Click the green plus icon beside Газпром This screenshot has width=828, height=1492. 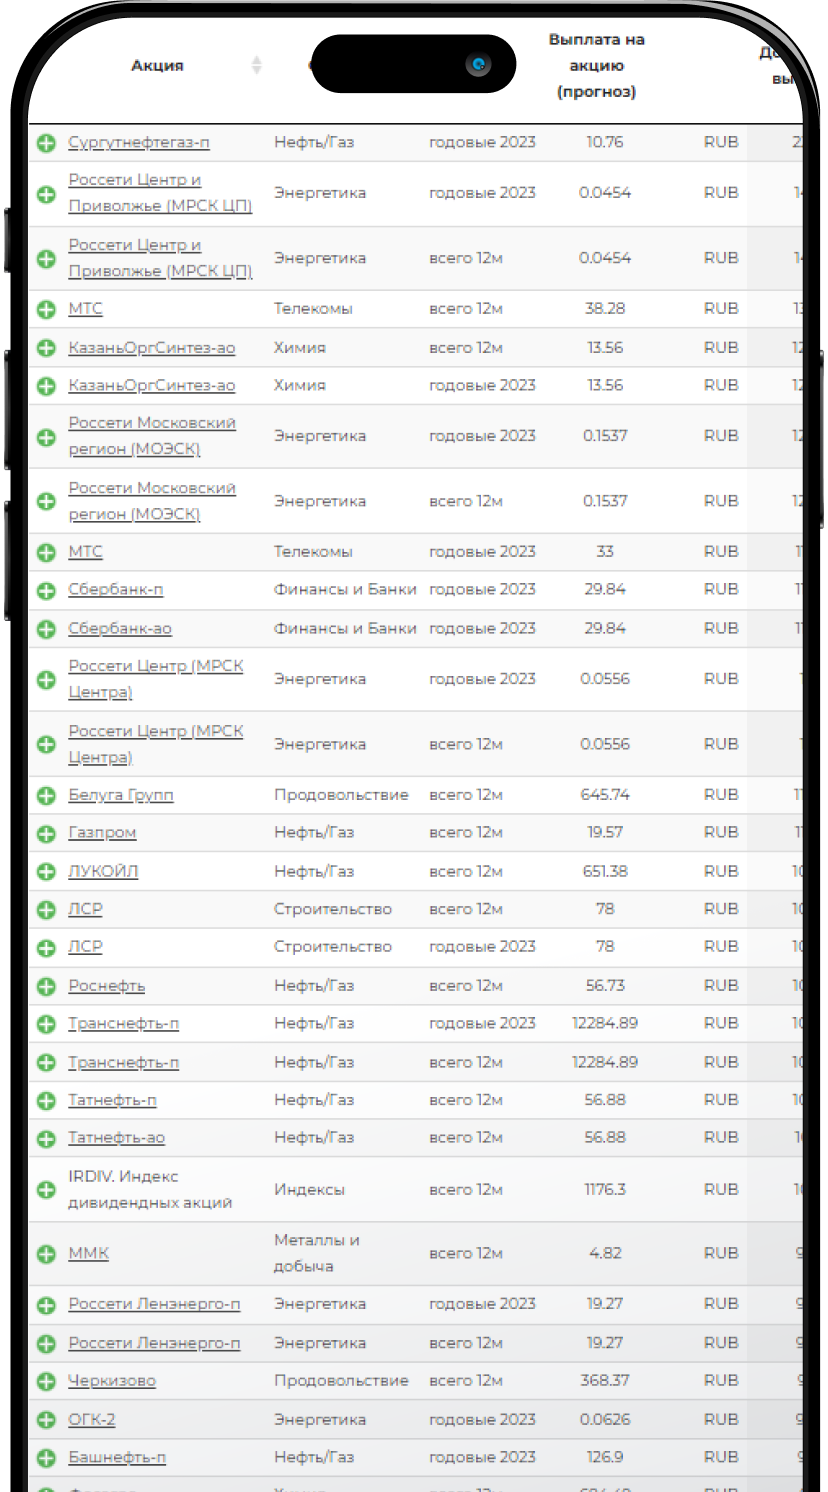(x=46, y=834)
